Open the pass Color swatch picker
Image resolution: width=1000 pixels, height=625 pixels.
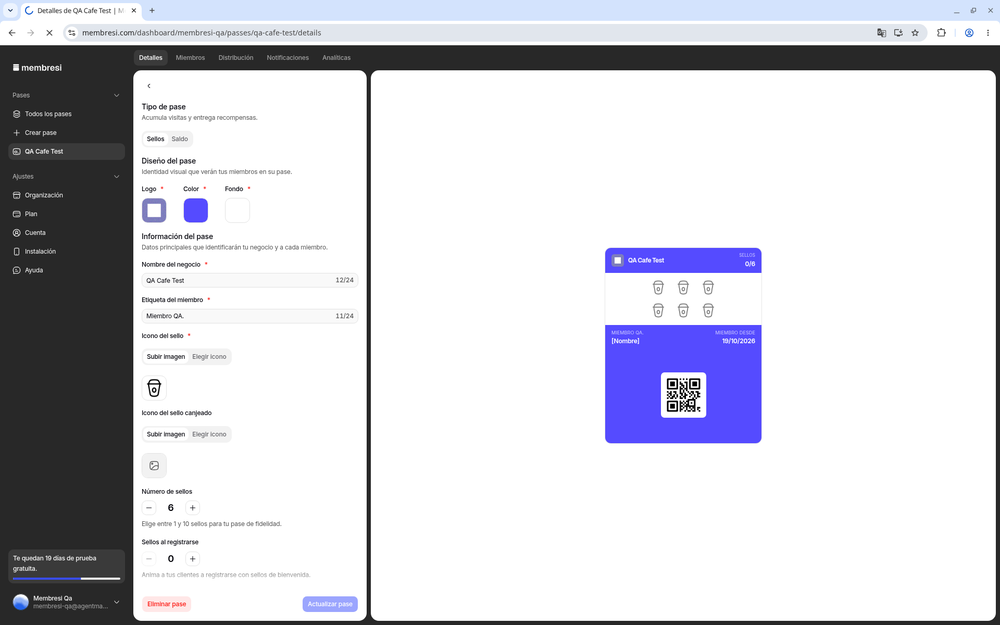[196, 210]
